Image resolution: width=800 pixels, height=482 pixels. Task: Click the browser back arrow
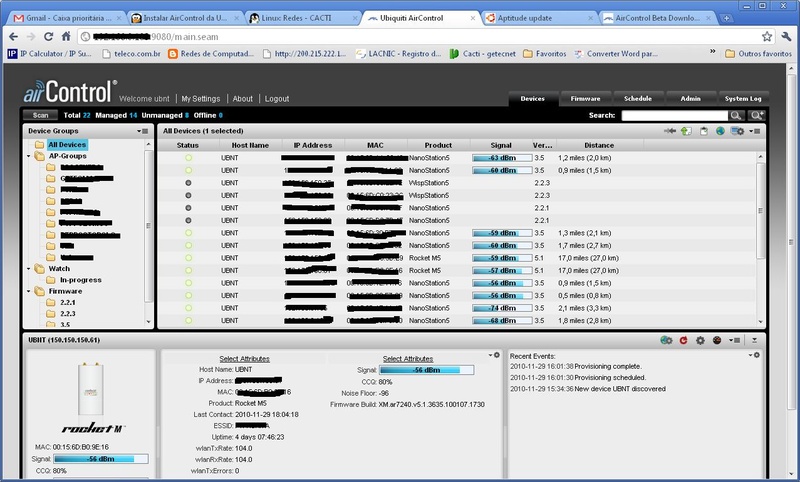pos(14,37)
